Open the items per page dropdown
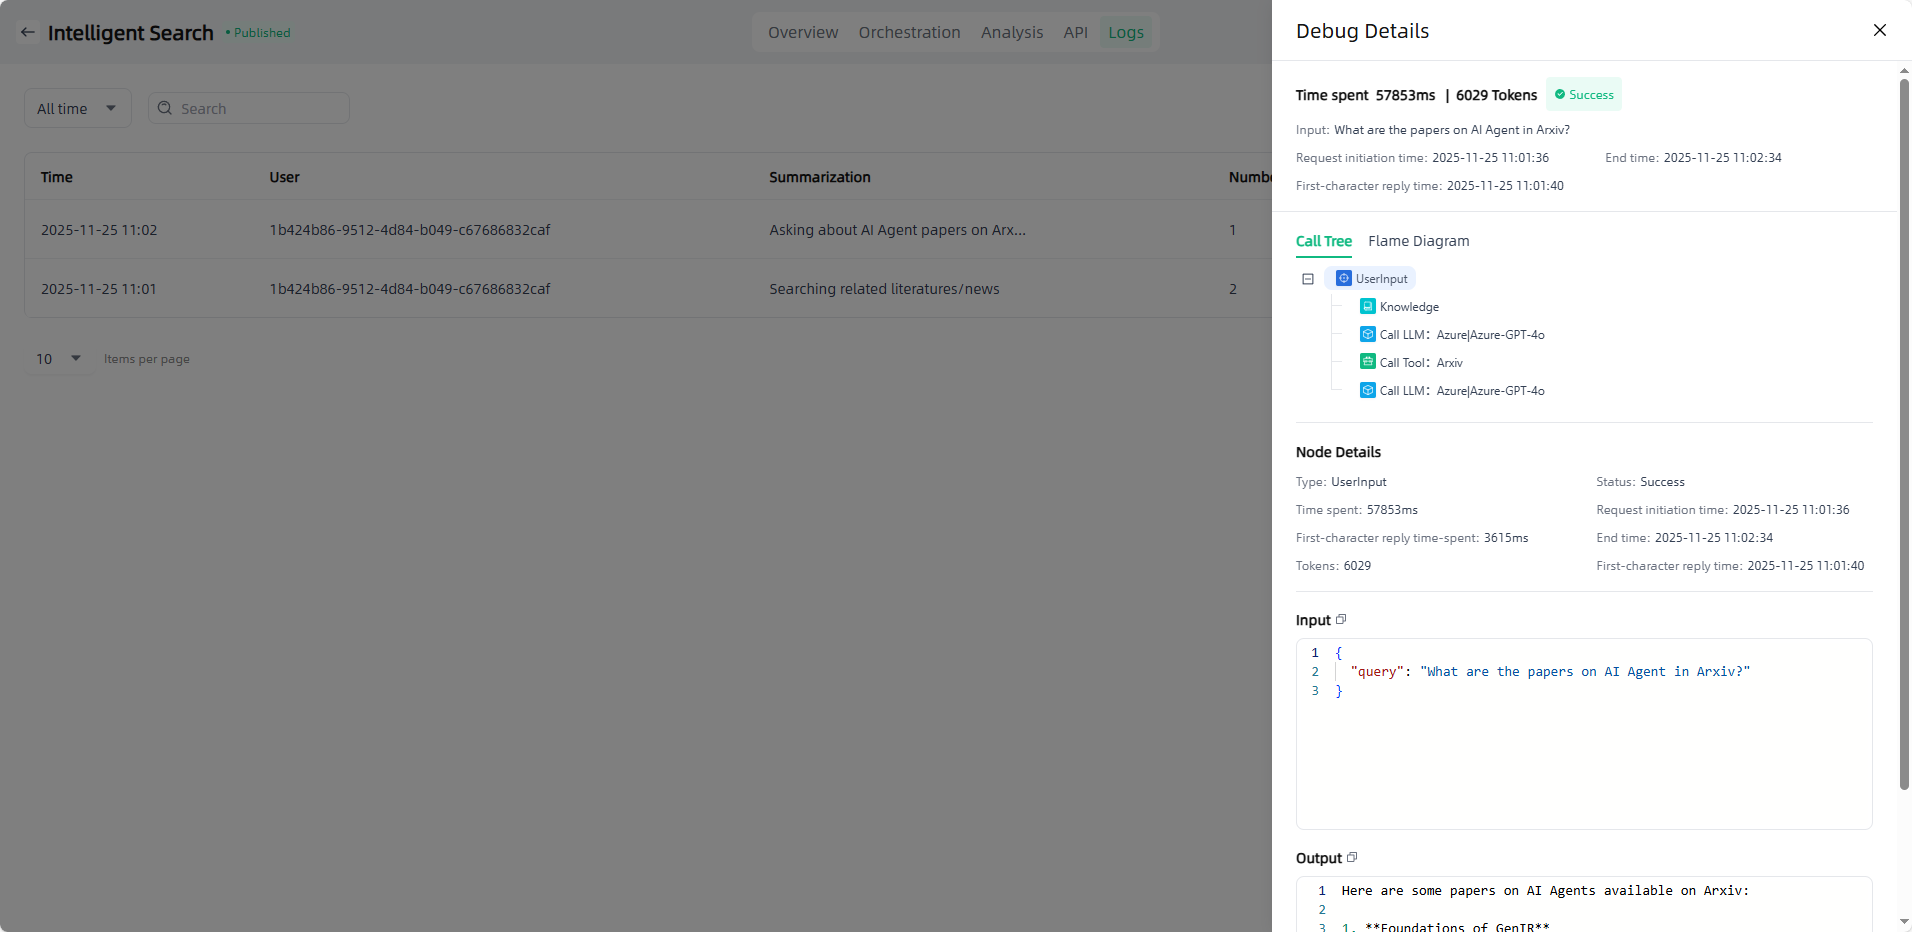The image size is (1912, 932). 58,359
